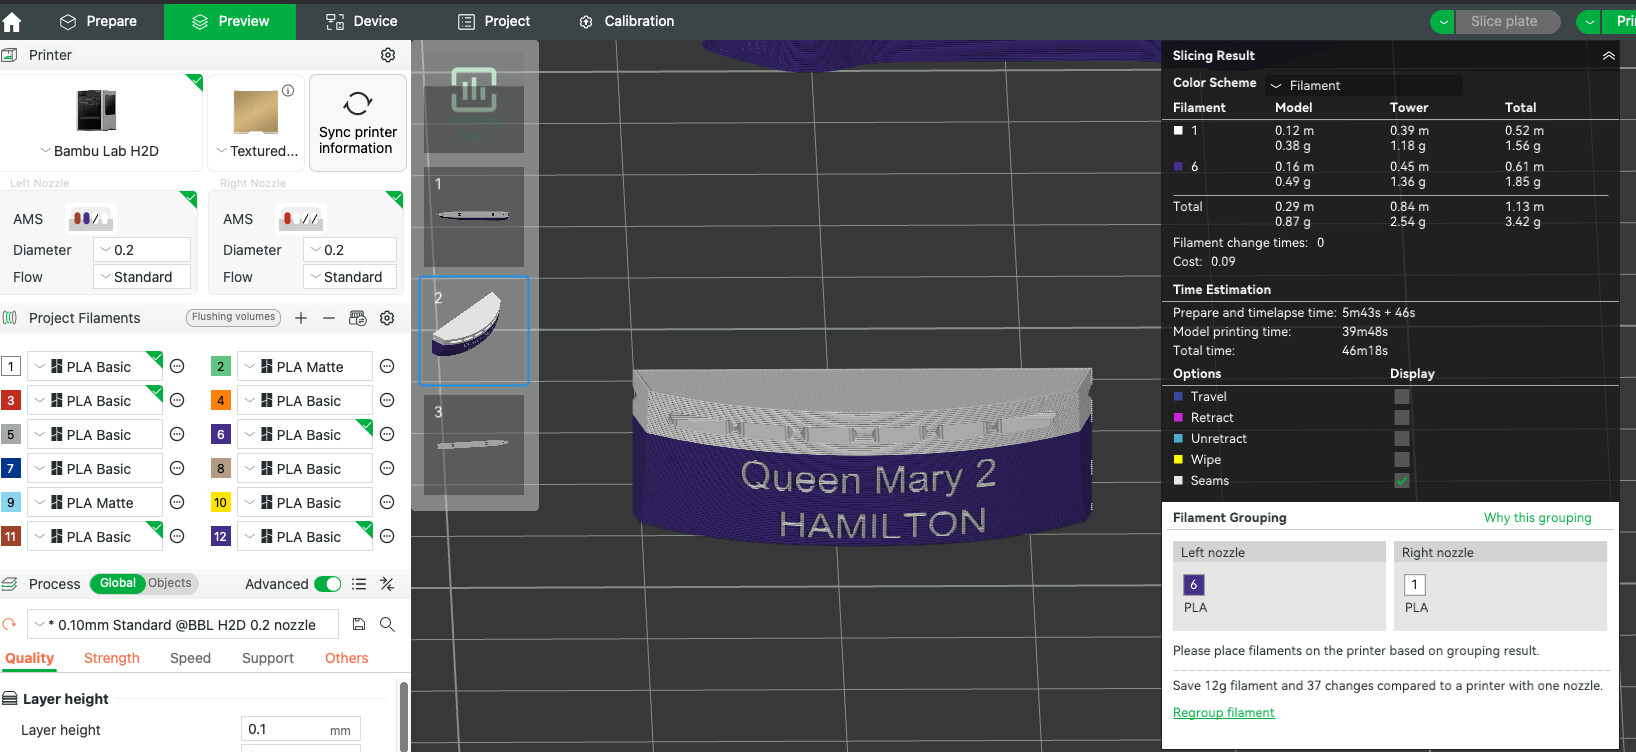Screen dimensions: 1636x752
Task: Go to the Home screen icon
Action: click(12, 21)
